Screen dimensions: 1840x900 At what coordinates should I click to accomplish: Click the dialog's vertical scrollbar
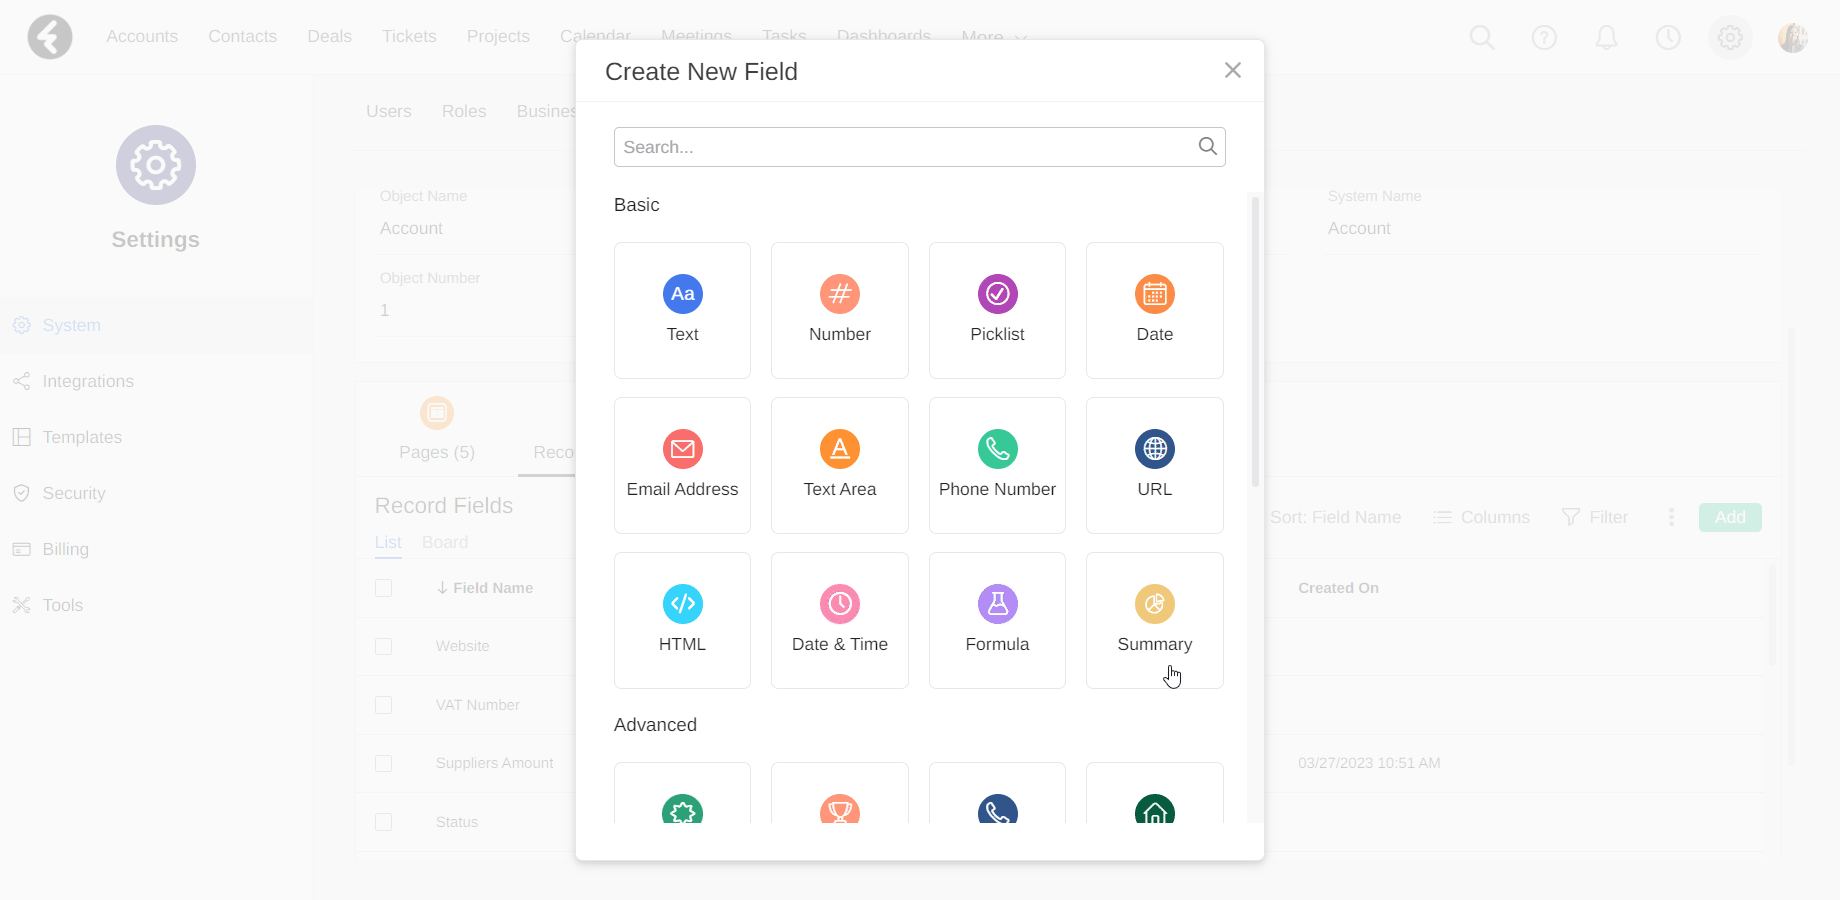pos(1255,341)
